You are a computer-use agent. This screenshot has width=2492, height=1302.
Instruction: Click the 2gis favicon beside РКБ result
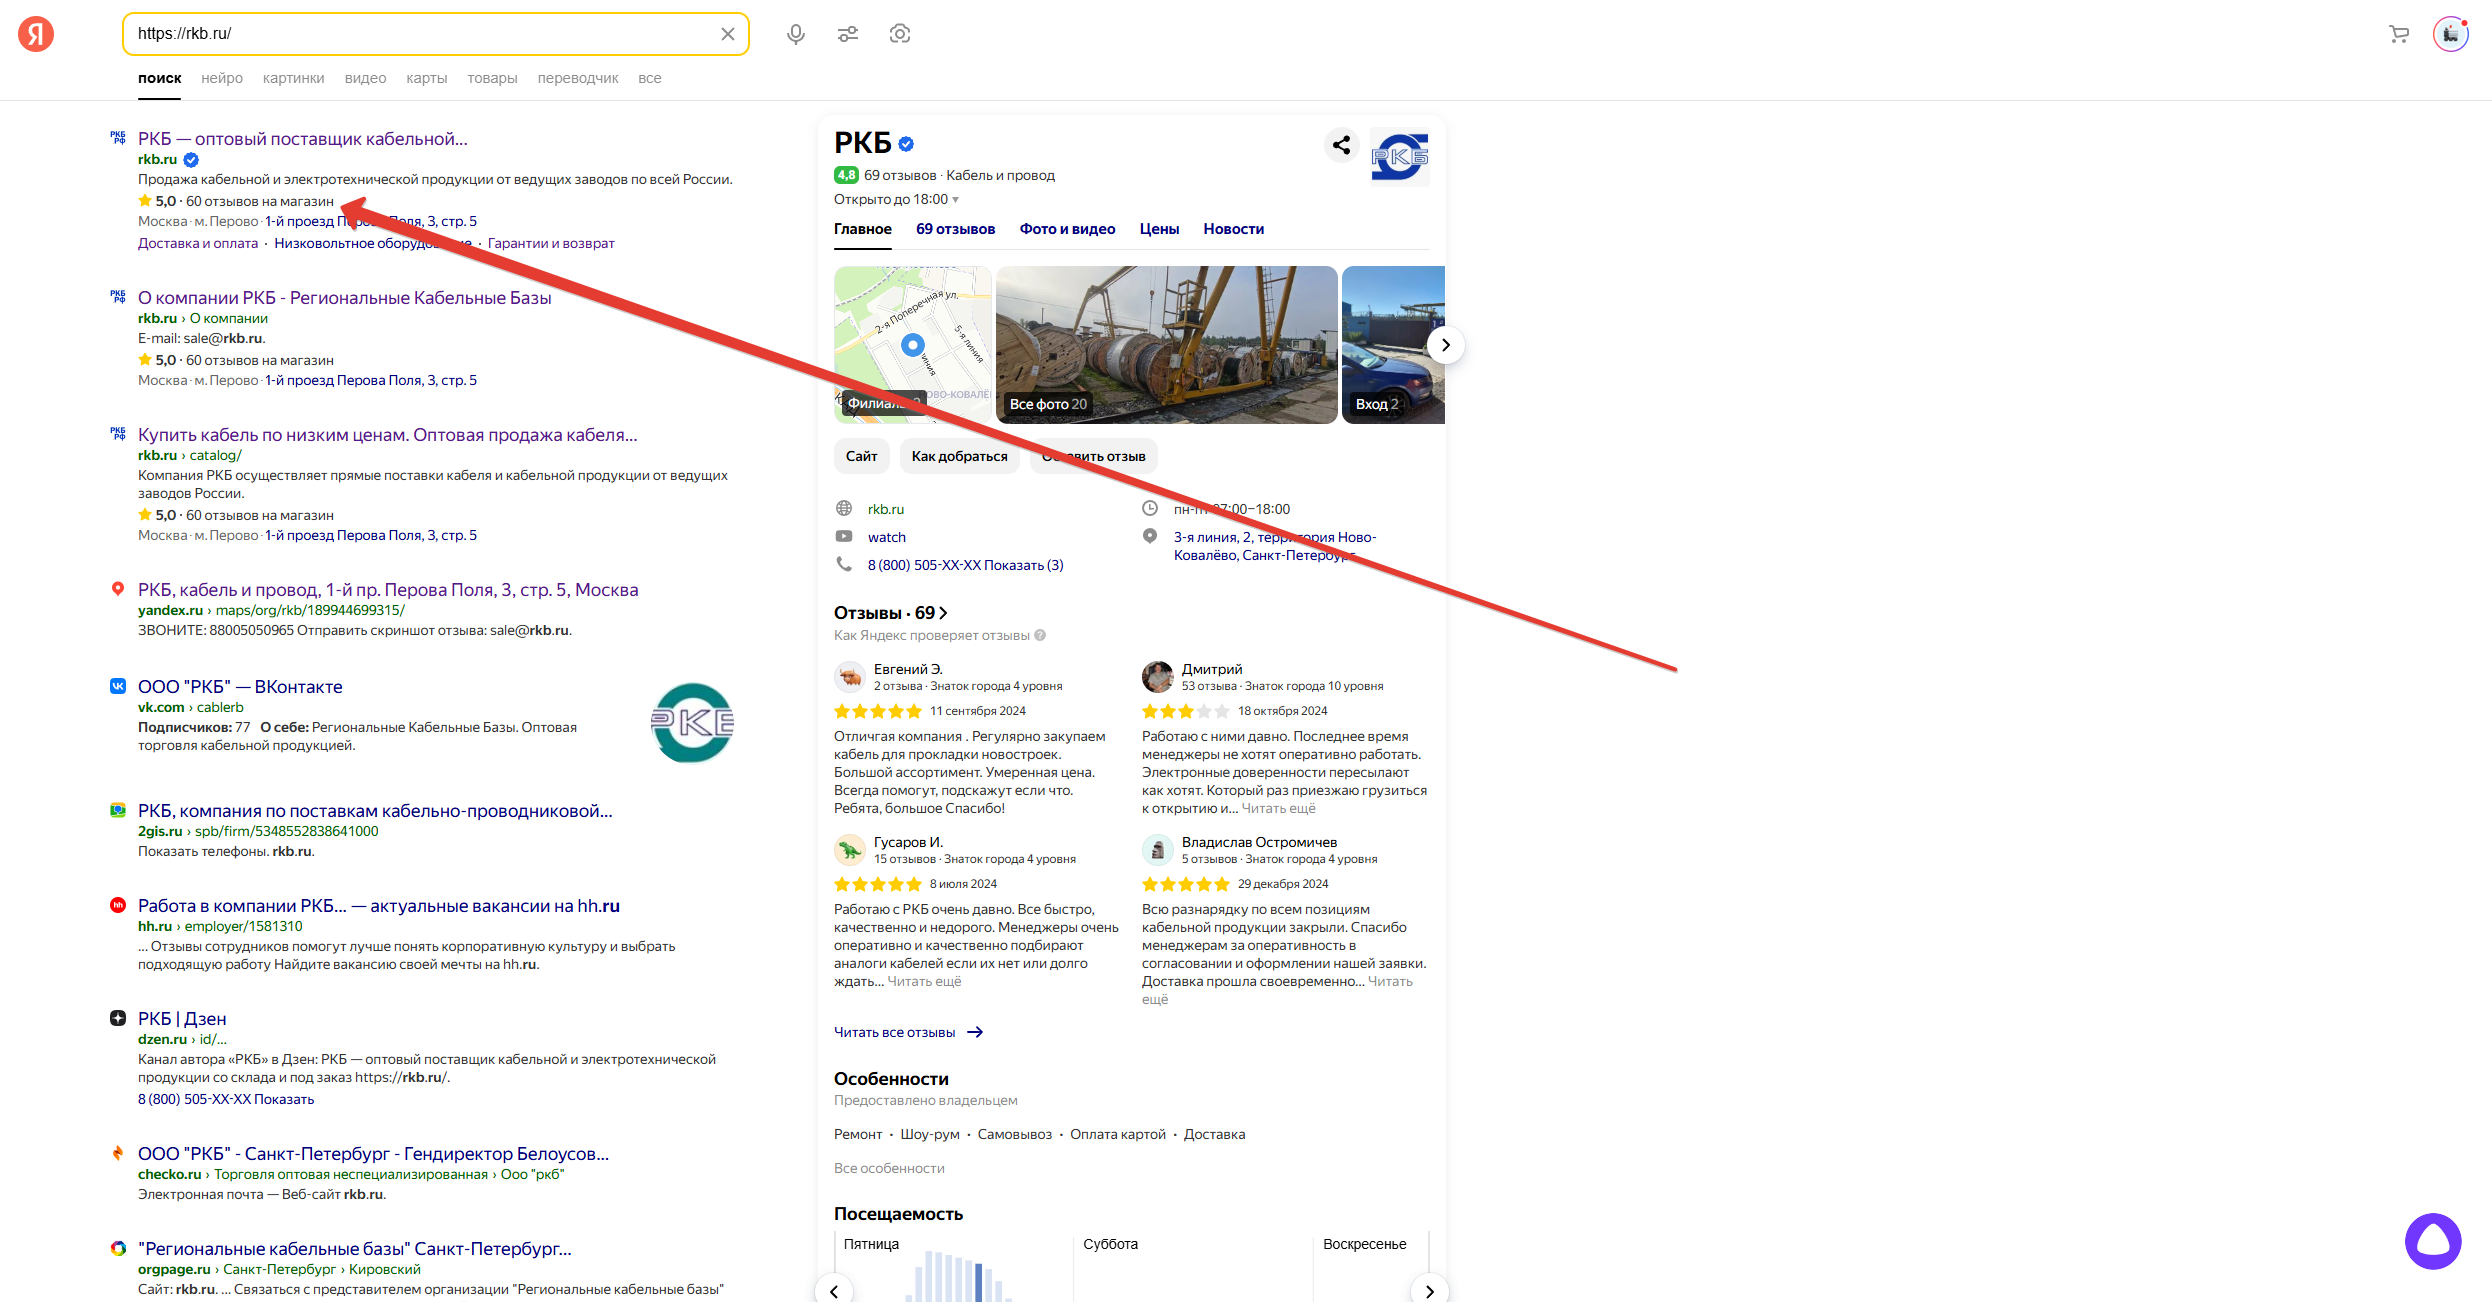tap(118, 810)
